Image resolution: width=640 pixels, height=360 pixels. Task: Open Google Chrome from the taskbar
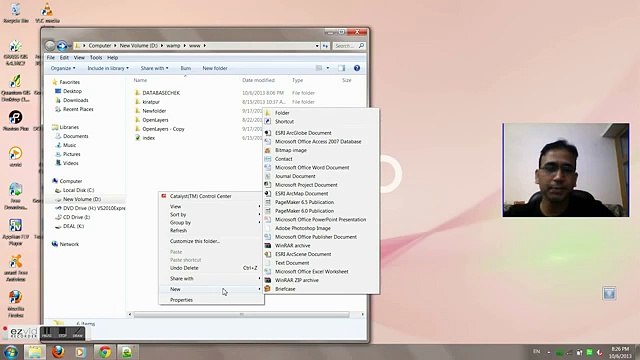click(x=105, y=352)
